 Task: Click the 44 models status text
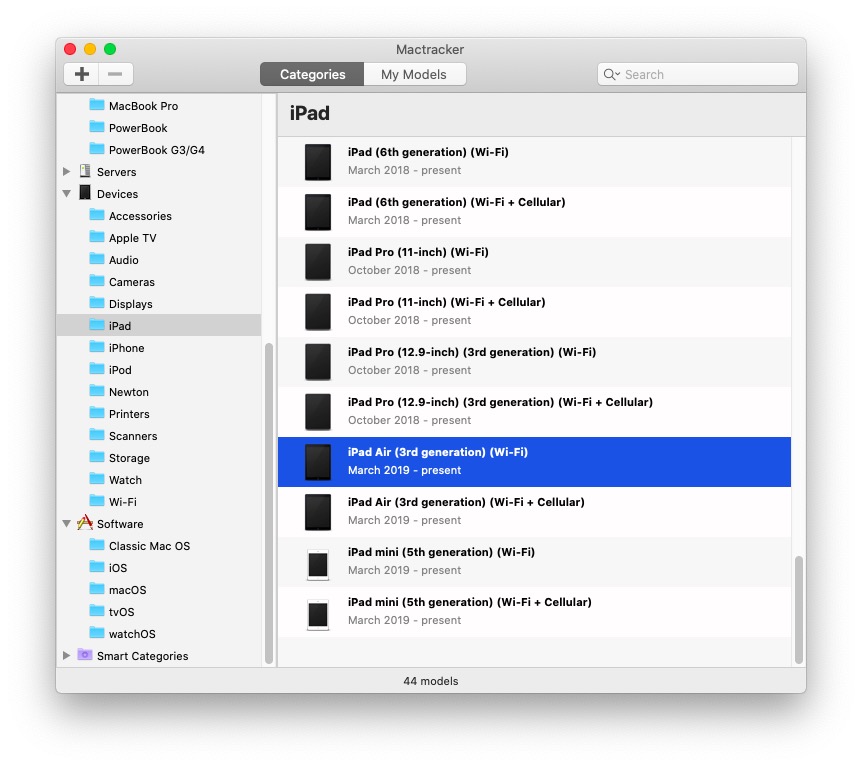[x=430, y=681]
